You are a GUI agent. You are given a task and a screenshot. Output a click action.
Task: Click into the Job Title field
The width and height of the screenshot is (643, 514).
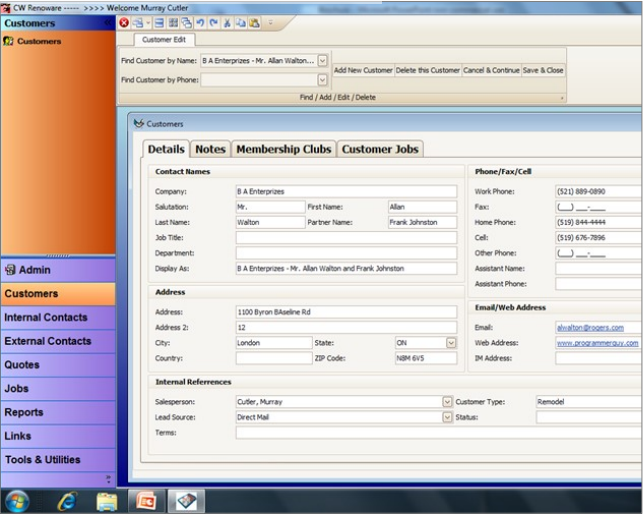[x=345, y=238]
